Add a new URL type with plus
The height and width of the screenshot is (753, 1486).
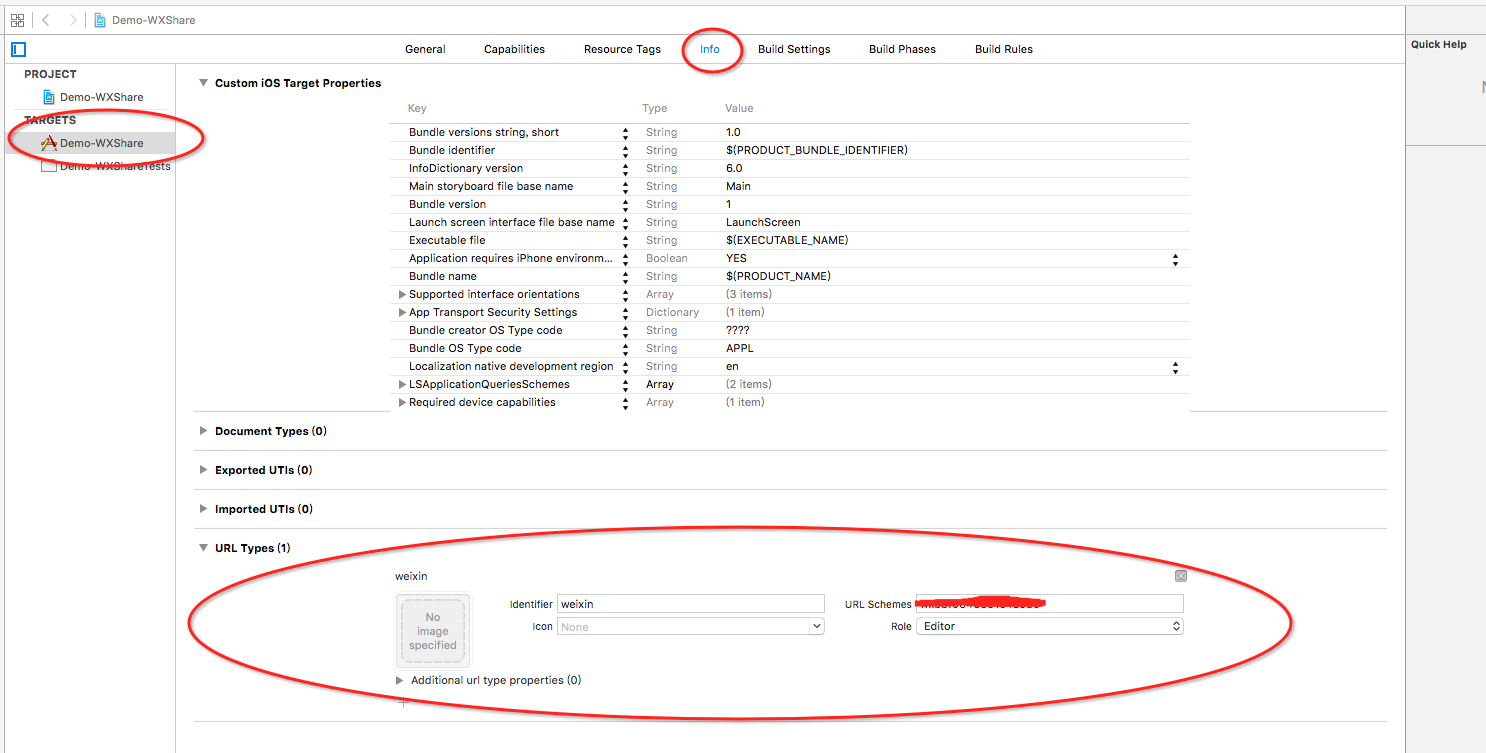click(x=403, y=703)
